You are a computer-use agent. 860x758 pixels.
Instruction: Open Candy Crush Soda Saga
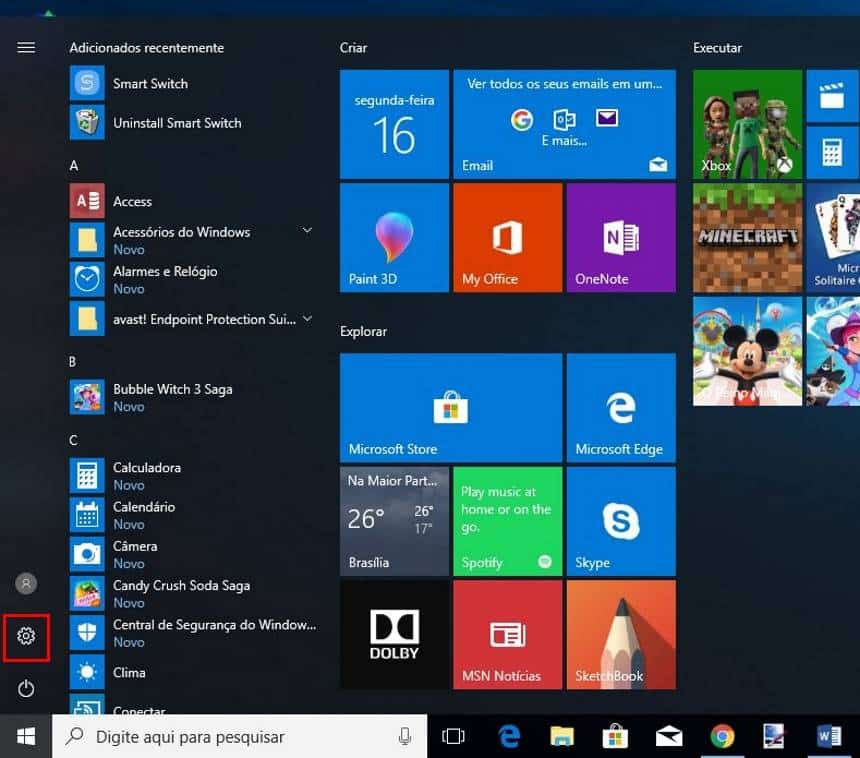tap(192, 593)
